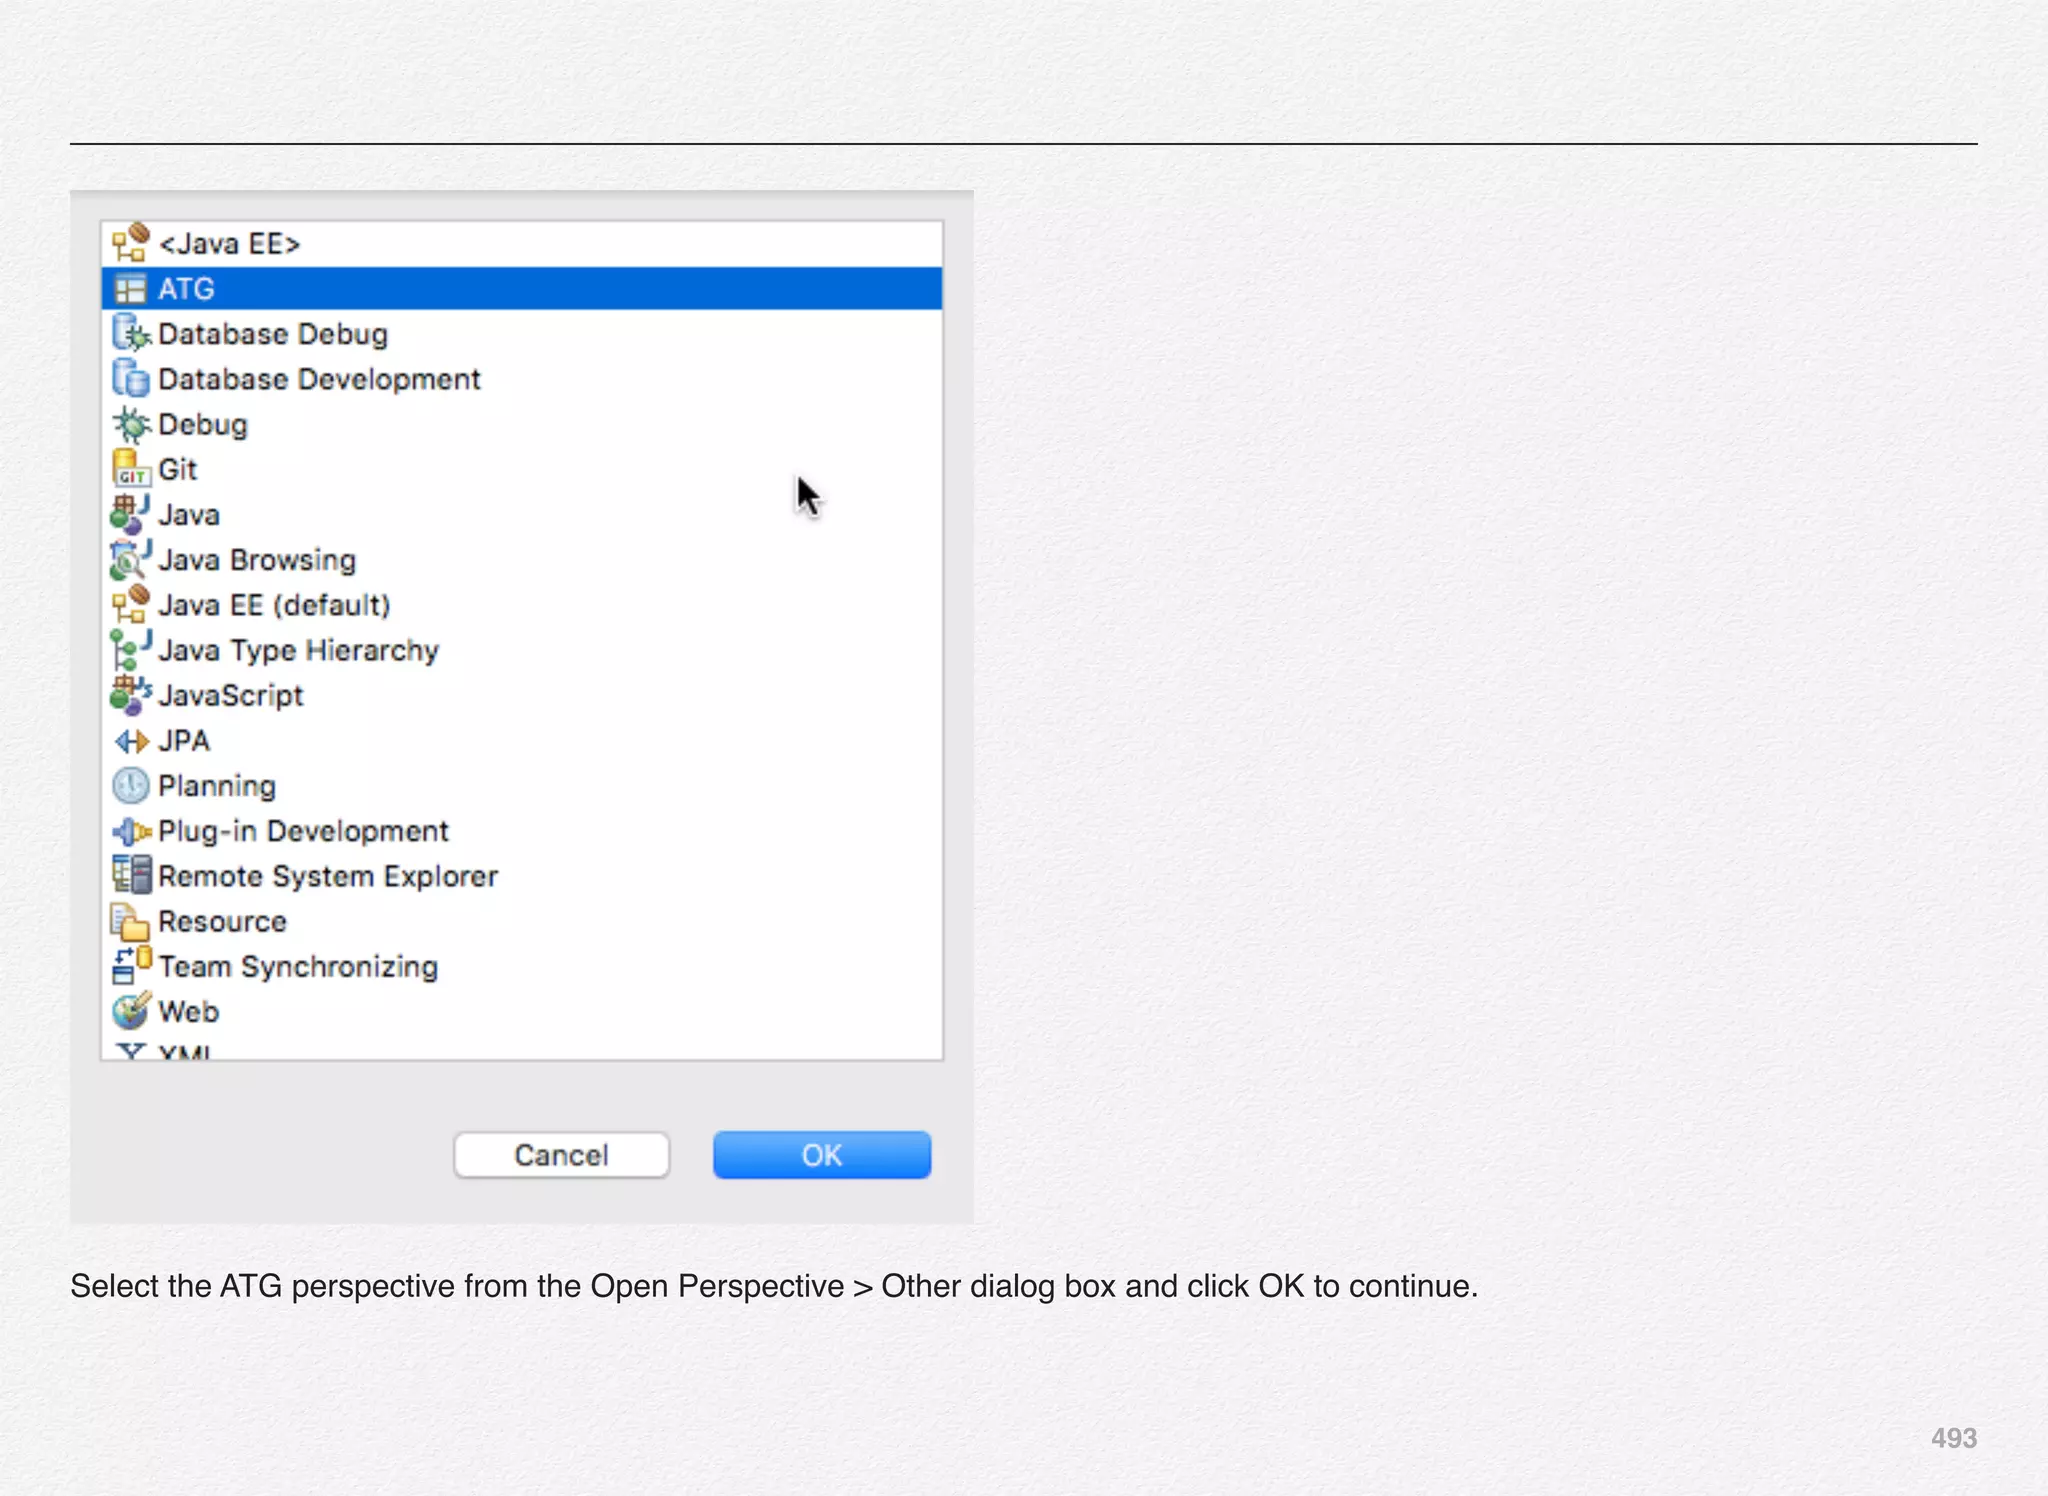Confirm with the OK button
2048x1496 pixels.
tap(822, 1155)
